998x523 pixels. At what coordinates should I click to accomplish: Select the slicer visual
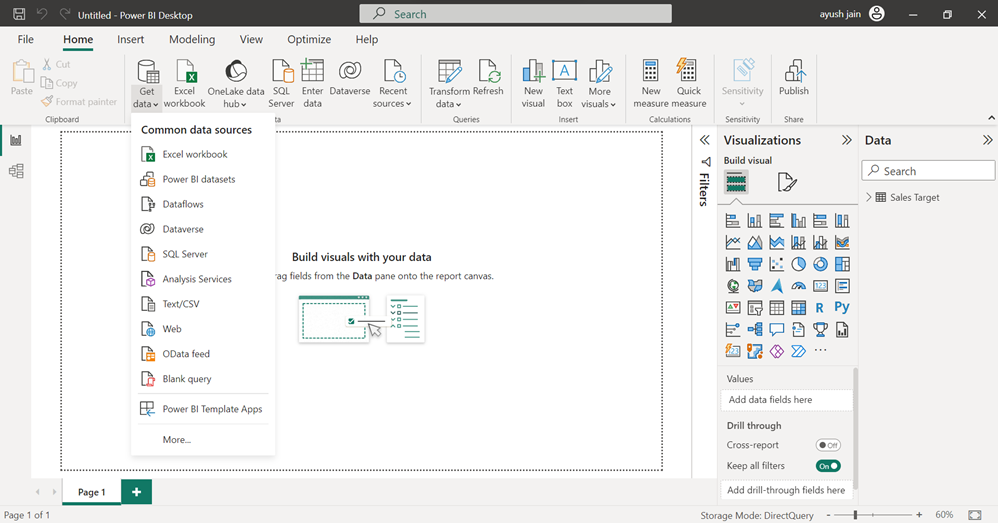[x=755, y=308]
